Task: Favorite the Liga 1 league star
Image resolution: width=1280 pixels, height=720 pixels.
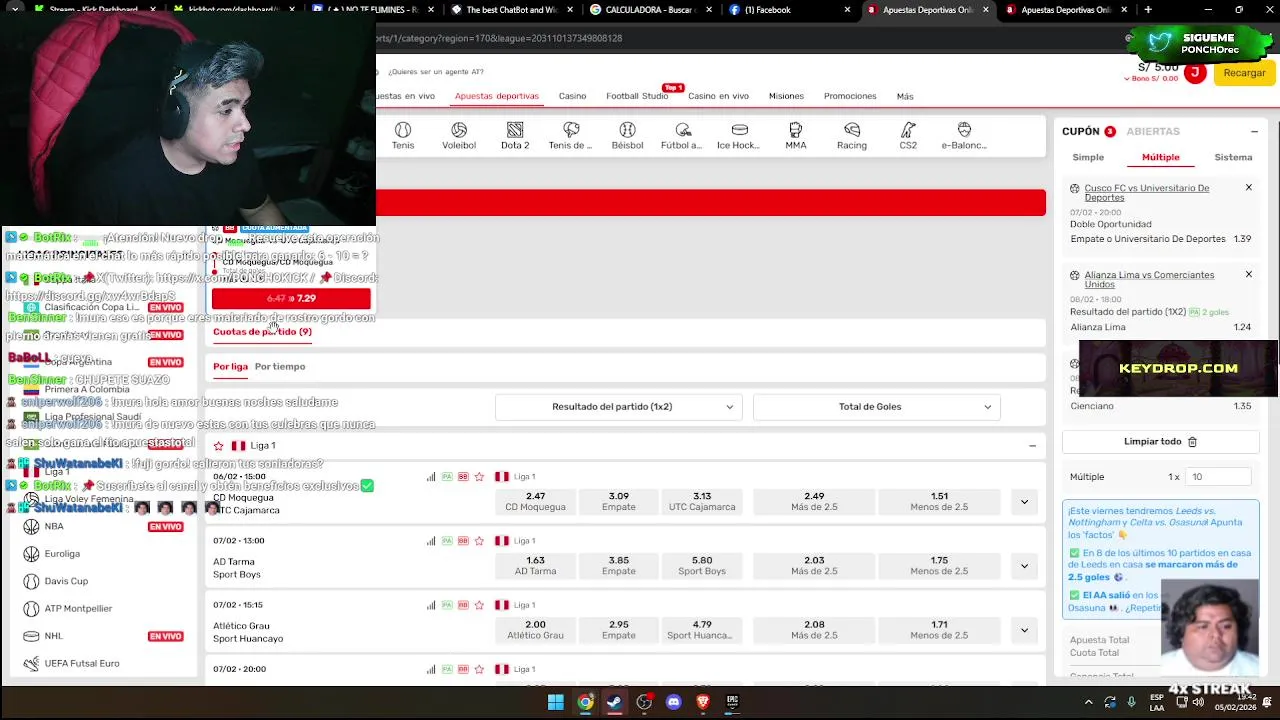Action: [218, 446]
